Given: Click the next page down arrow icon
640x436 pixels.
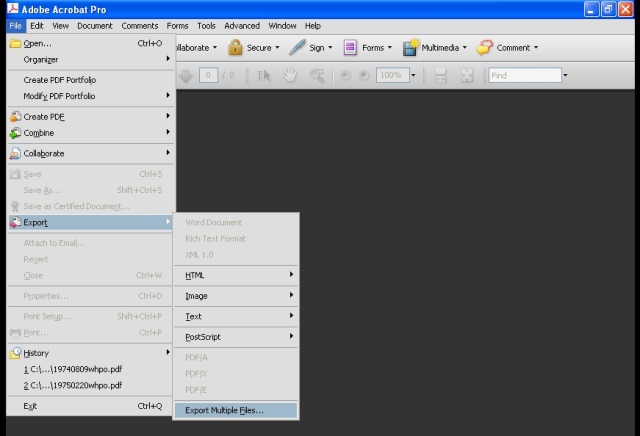Looking at the screenshot, I should [185, 75].
